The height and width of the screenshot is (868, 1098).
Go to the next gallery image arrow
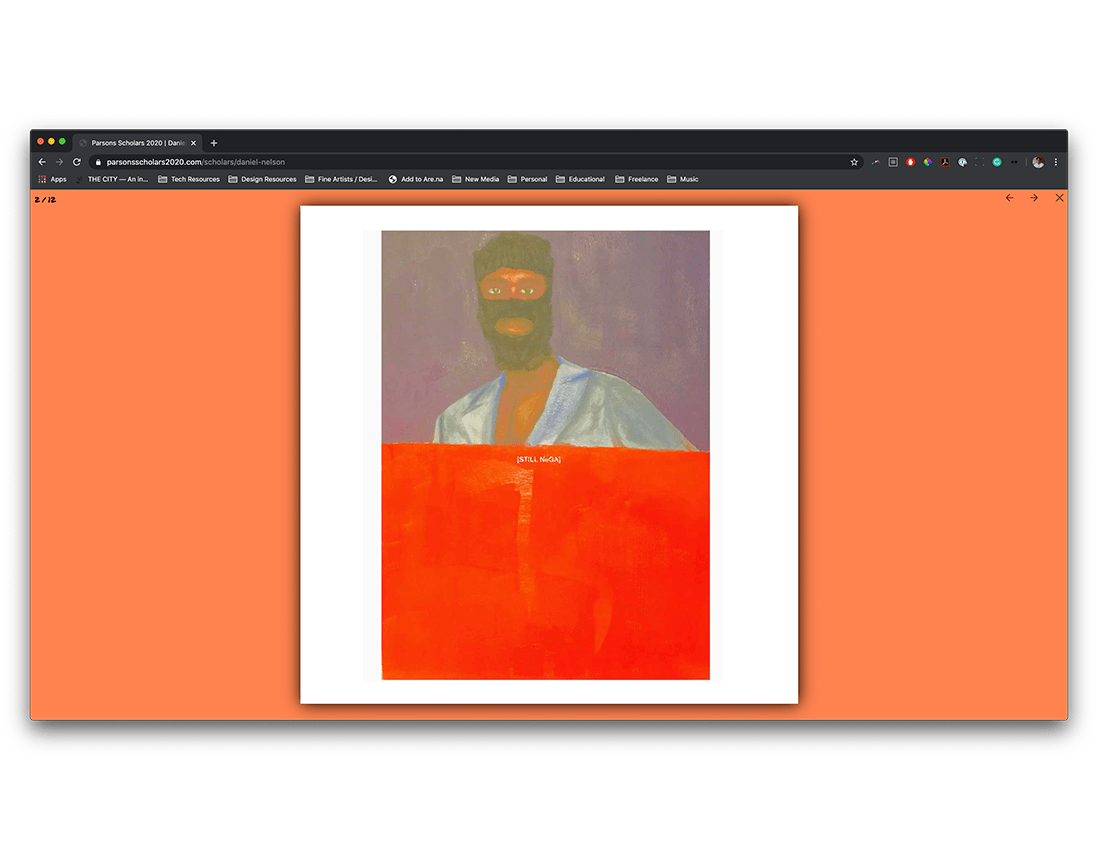[x=1034, y=198]
